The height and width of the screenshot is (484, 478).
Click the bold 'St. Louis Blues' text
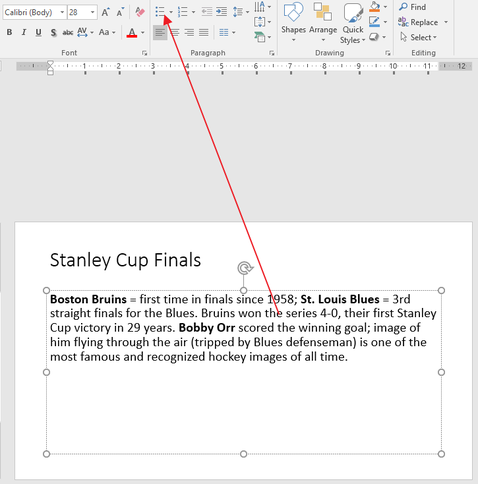(340, 299)
